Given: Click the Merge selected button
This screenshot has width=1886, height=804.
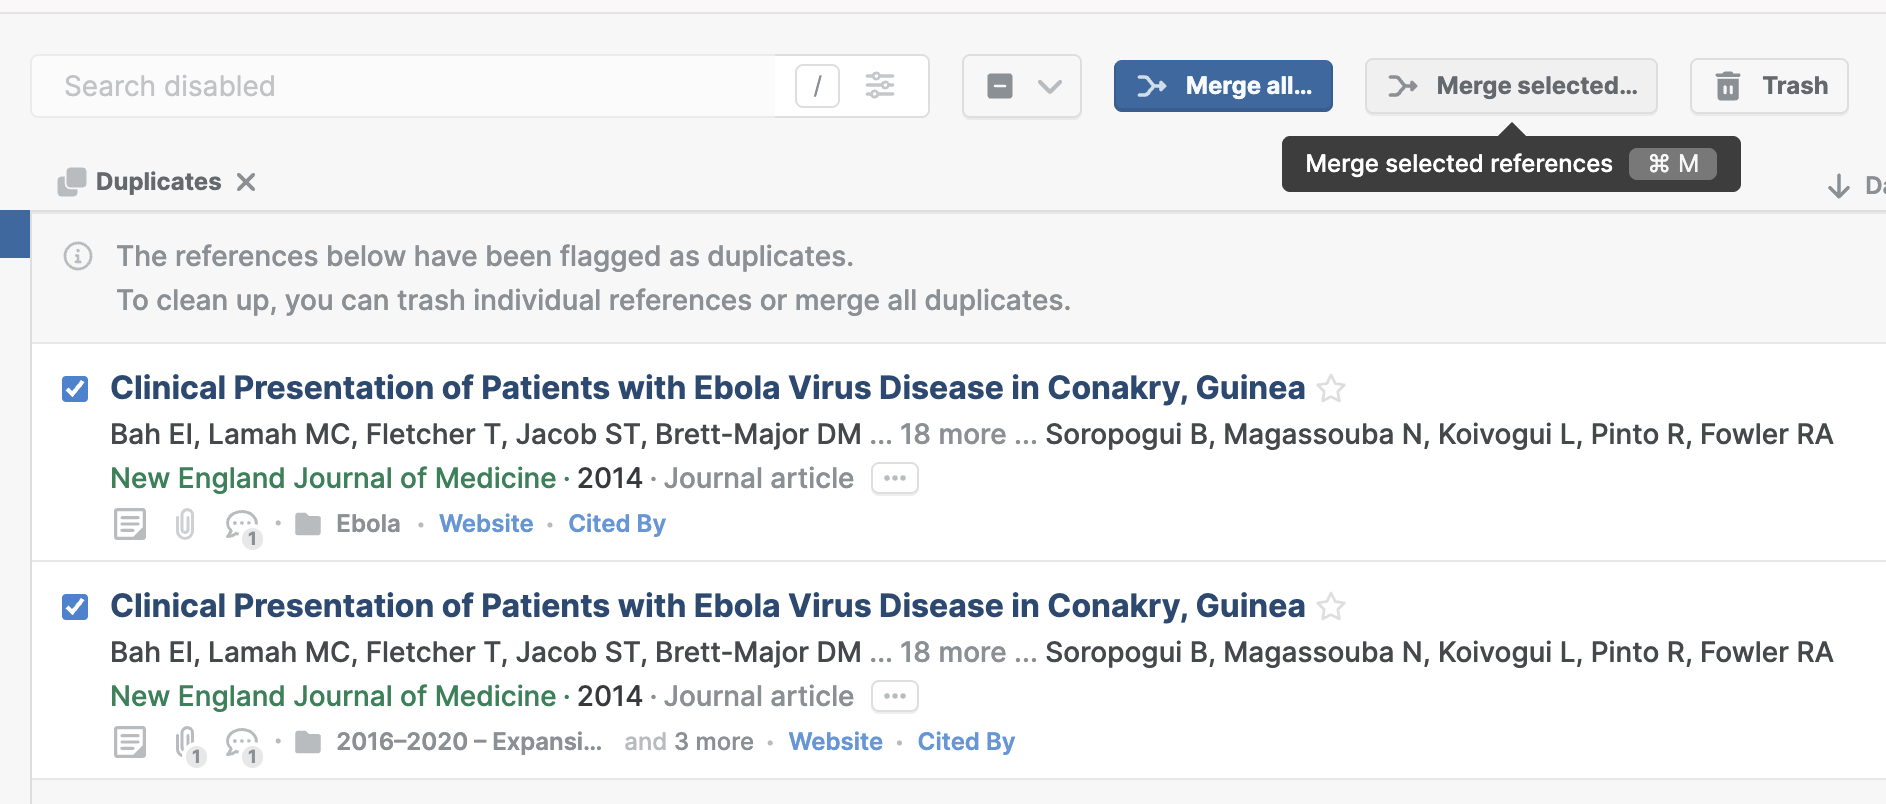Looking at the screenshot, I should click(x=1511, y=86).
